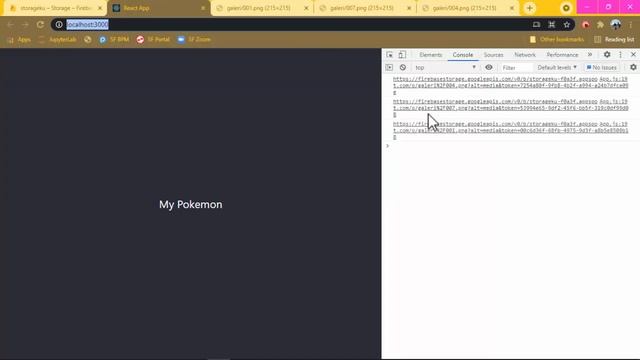Image resolution: width=640 pixels, height=360 pixels.
Task: Click the No Issues button
Action: coord(601,67)
